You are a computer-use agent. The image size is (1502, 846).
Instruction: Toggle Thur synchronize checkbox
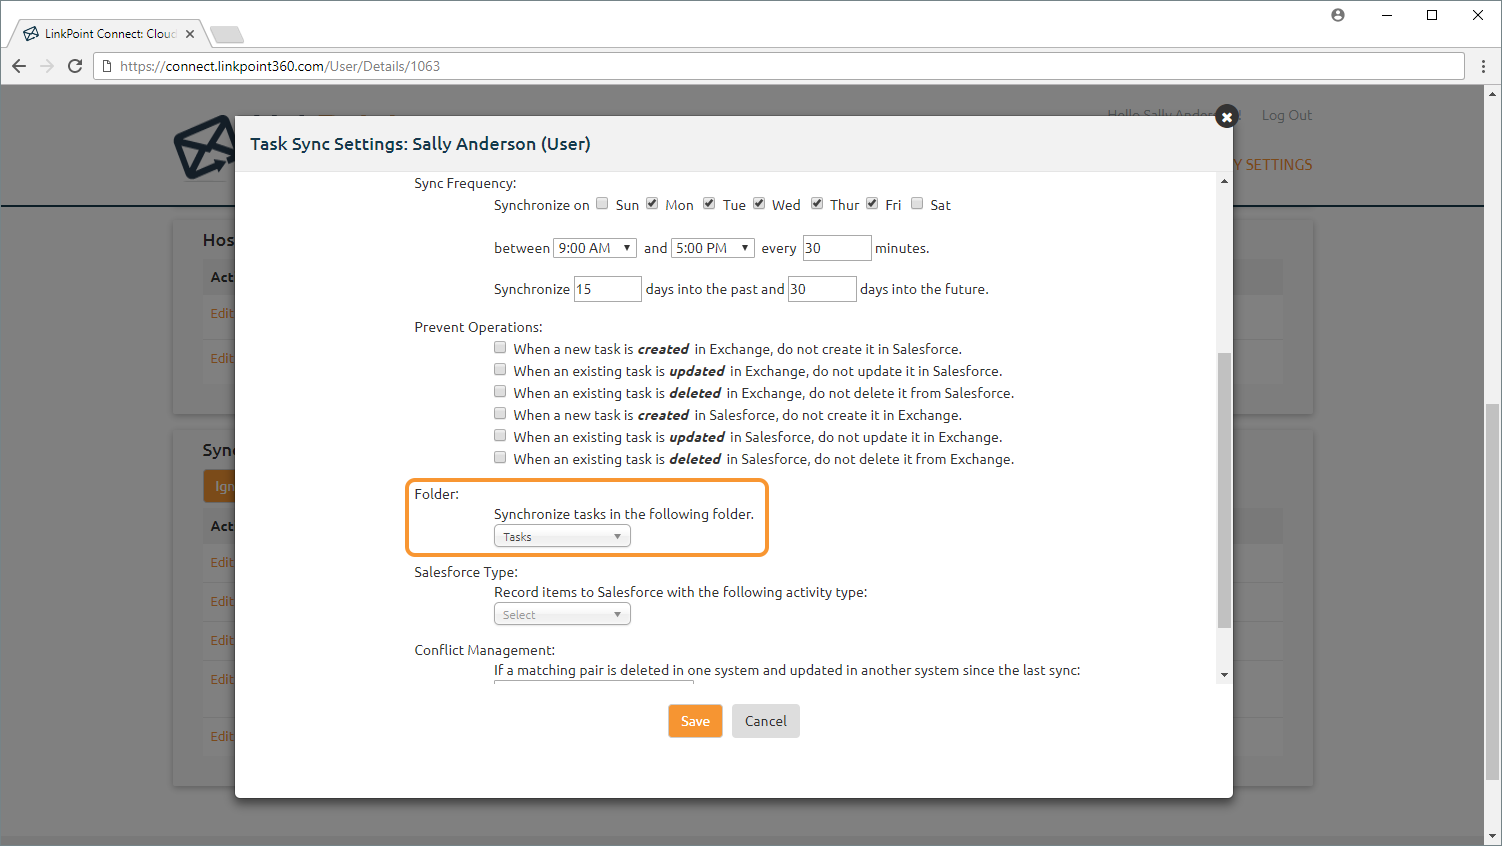click(x=817, y=204)
